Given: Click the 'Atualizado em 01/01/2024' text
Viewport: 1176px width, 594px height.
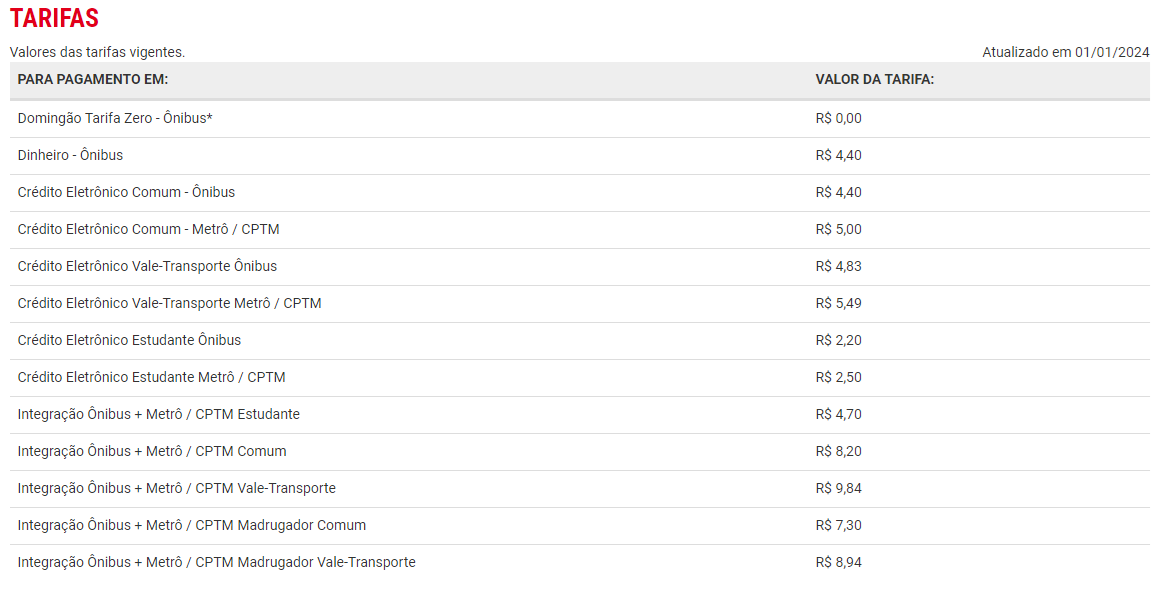Looking at the screenshot, I should 1065,52.
